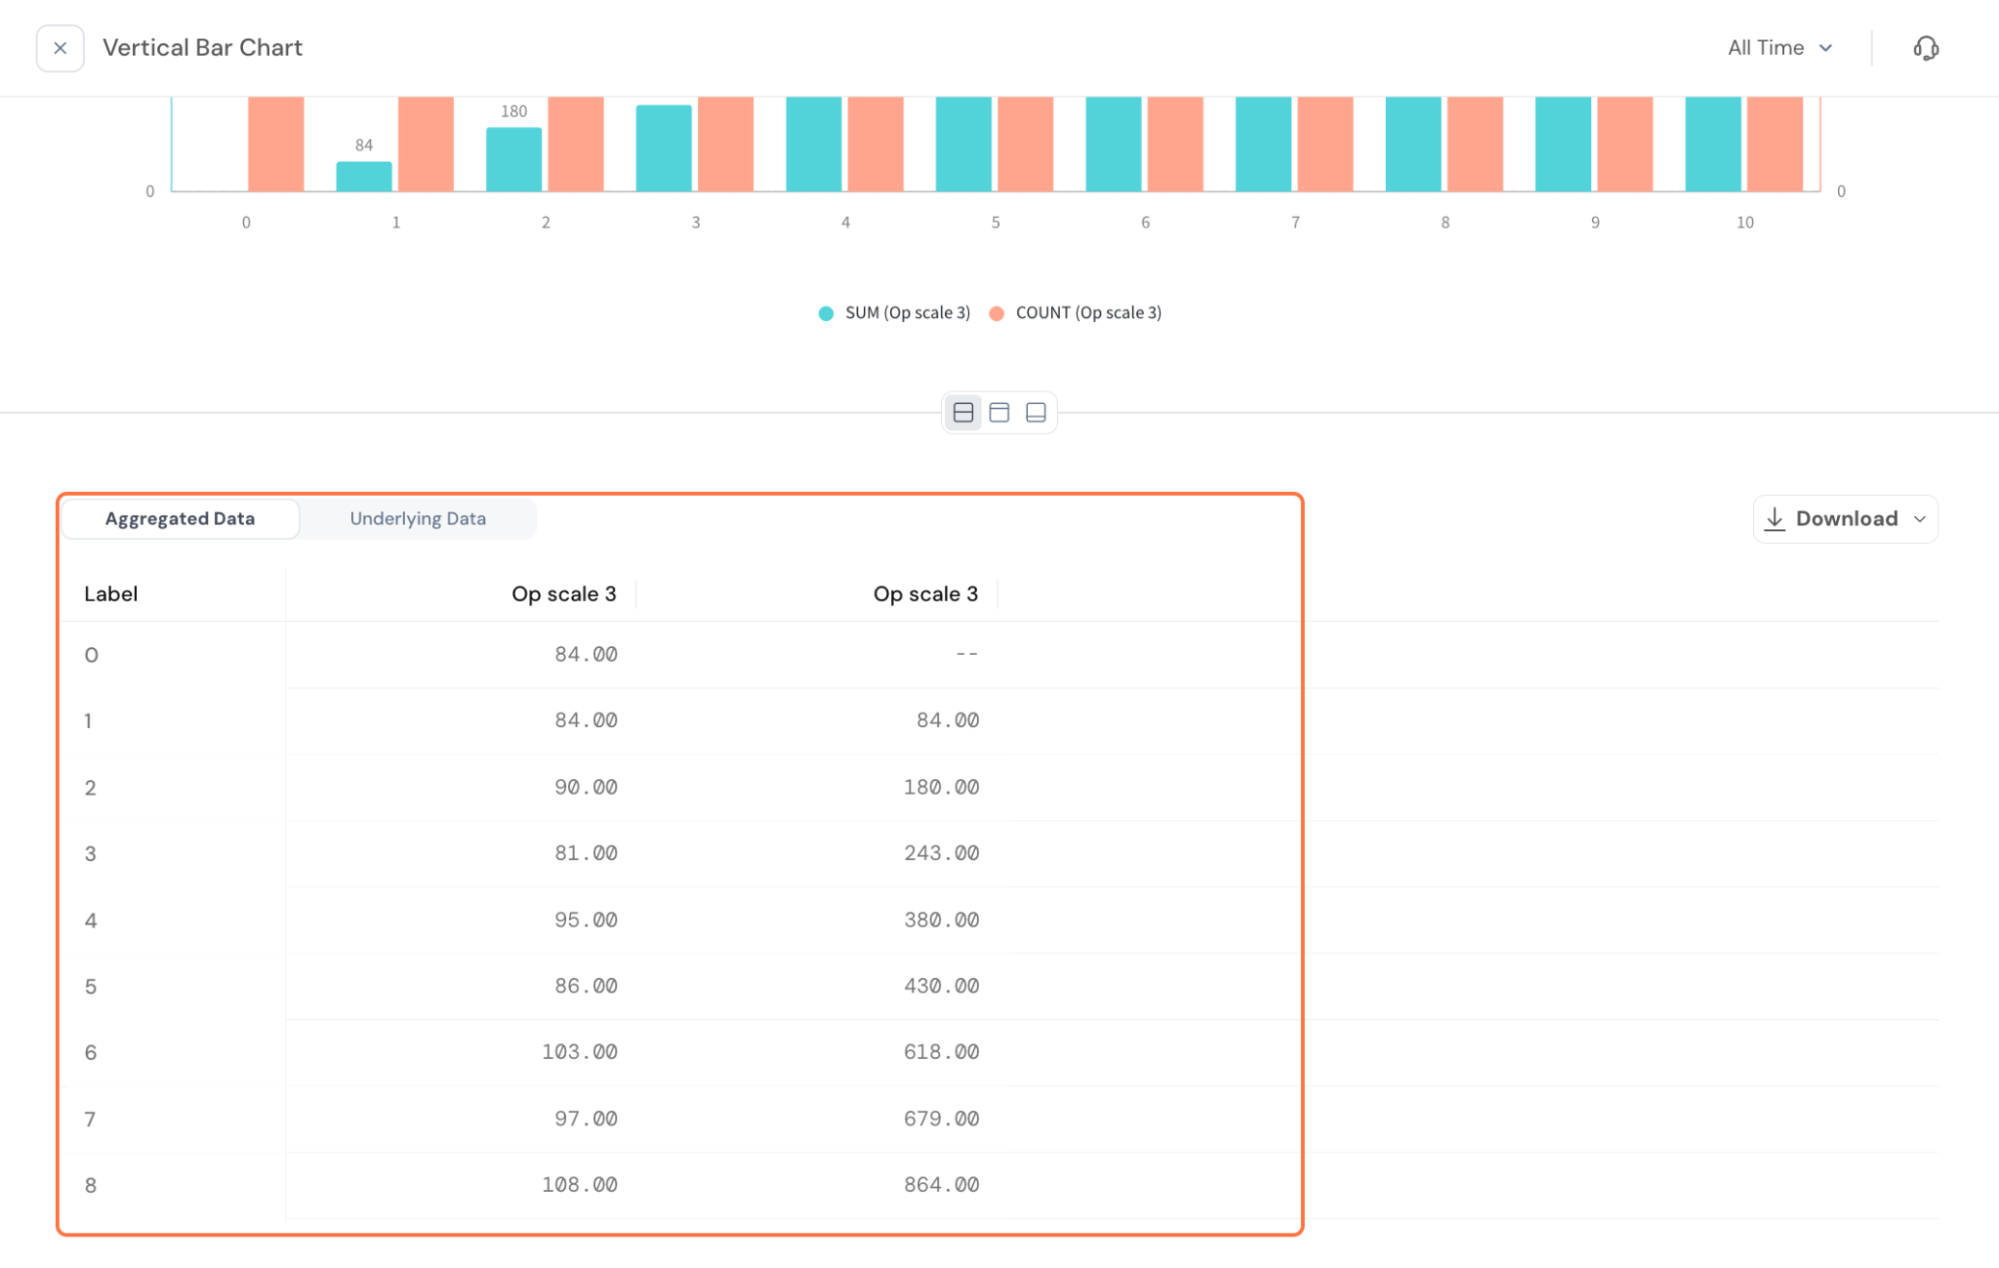Viewport: 1999px width, 1268px height.
Task: Click the 864.00 cell in row 8
Action: [940, 1185]
